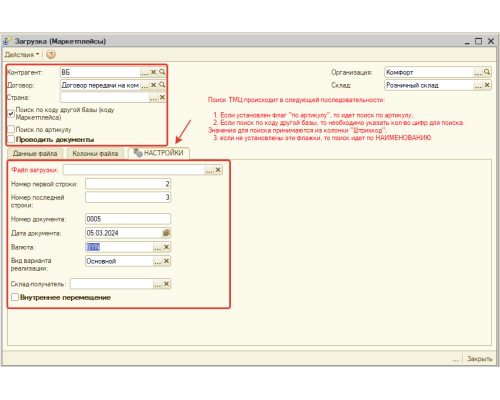Open selection list for Склад-получатель
Image resolution: width=500 pixels, height=400 pixels.
click(x=158, y=284)
